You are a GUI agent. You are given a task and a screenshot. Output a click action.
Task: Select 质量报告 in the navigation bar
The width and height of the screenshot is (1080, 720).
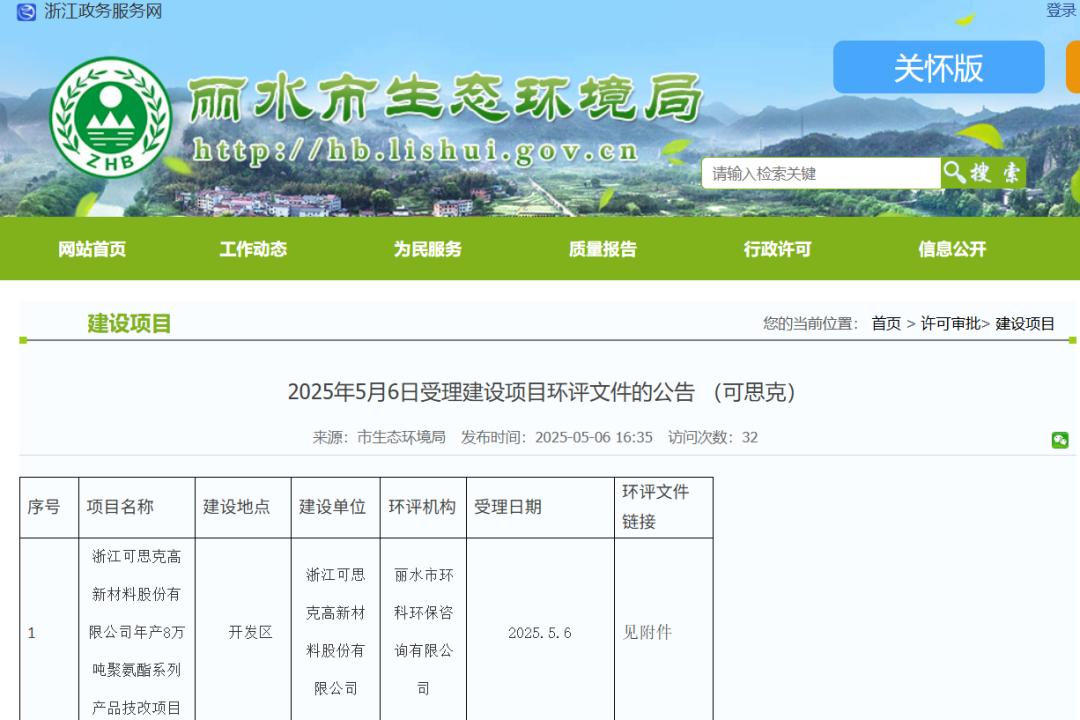tap(603, 250)
